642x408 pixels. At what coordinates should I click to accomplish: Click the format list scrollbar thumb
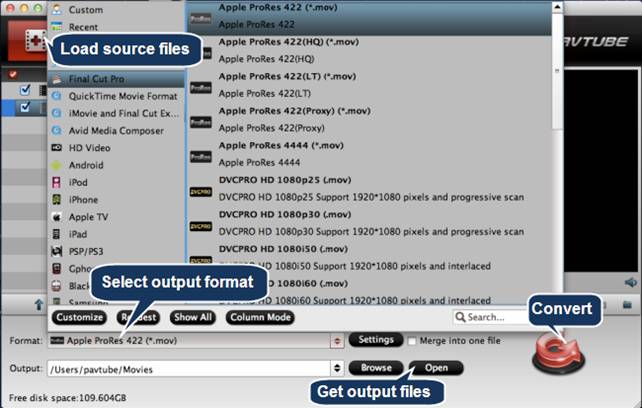[557, 70]
